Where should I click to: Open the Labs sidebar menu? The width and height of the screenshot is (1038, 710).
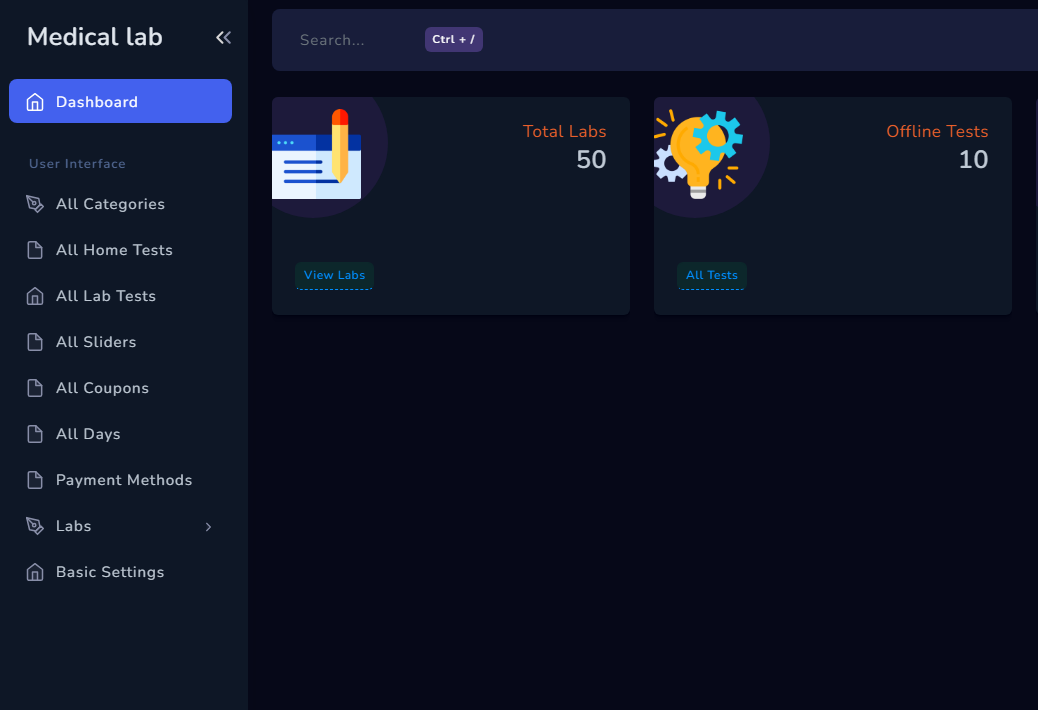[x=74, y=526]
